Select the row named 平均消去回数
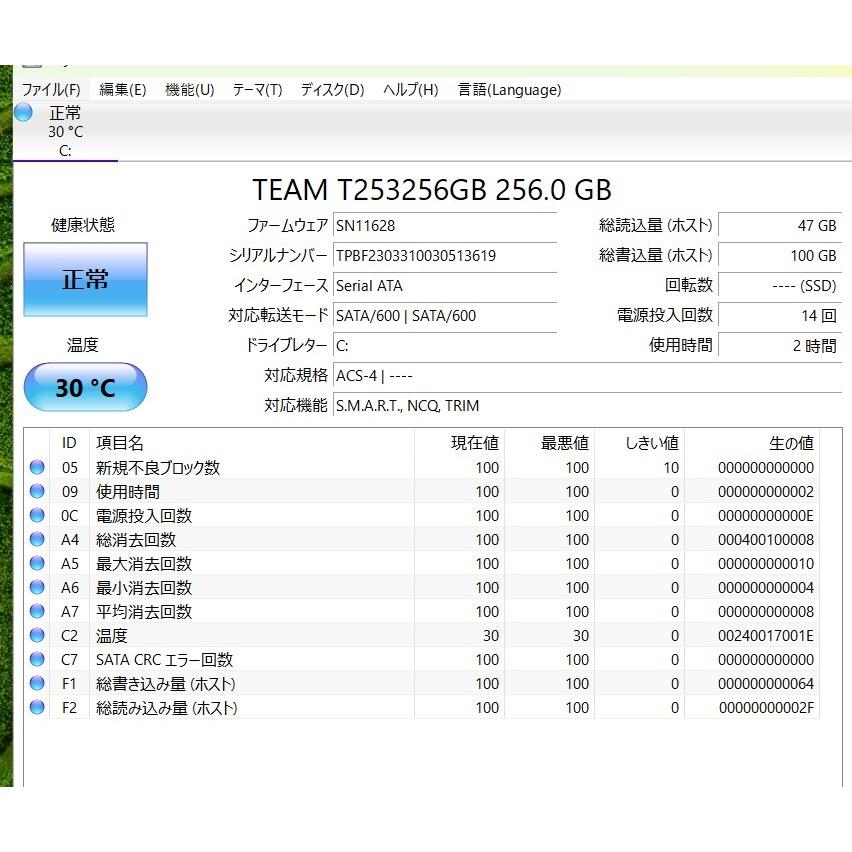 pos(422,611)
